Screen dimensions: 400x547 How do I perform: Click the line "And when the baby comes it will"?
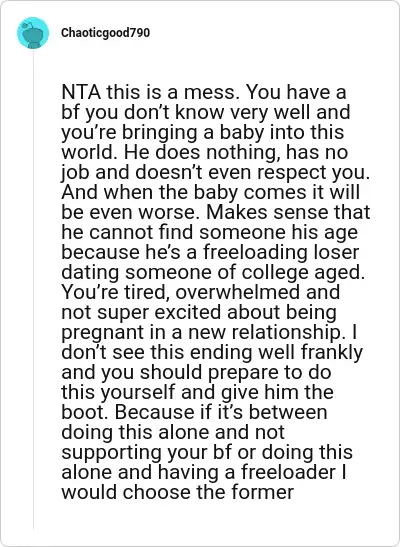(x=210, y=192)
